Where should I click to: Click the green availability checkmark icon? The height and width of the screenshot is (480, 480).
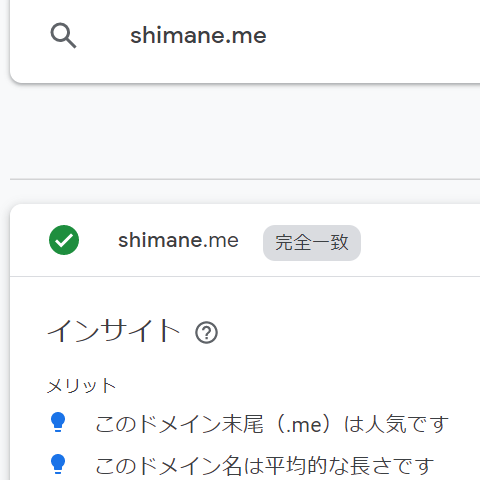(x=64, y=240)
